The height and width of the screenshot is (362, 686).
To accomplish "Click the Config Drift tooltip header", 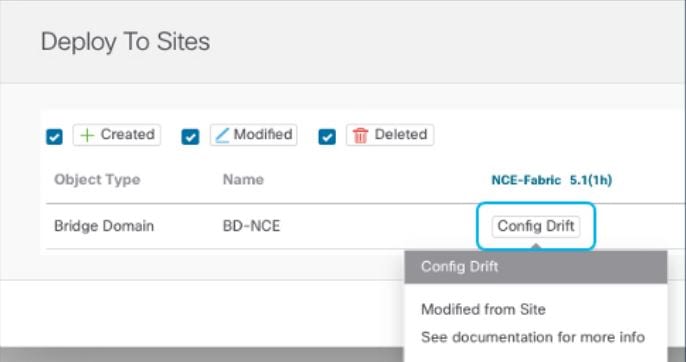I will tap(536, 267).
